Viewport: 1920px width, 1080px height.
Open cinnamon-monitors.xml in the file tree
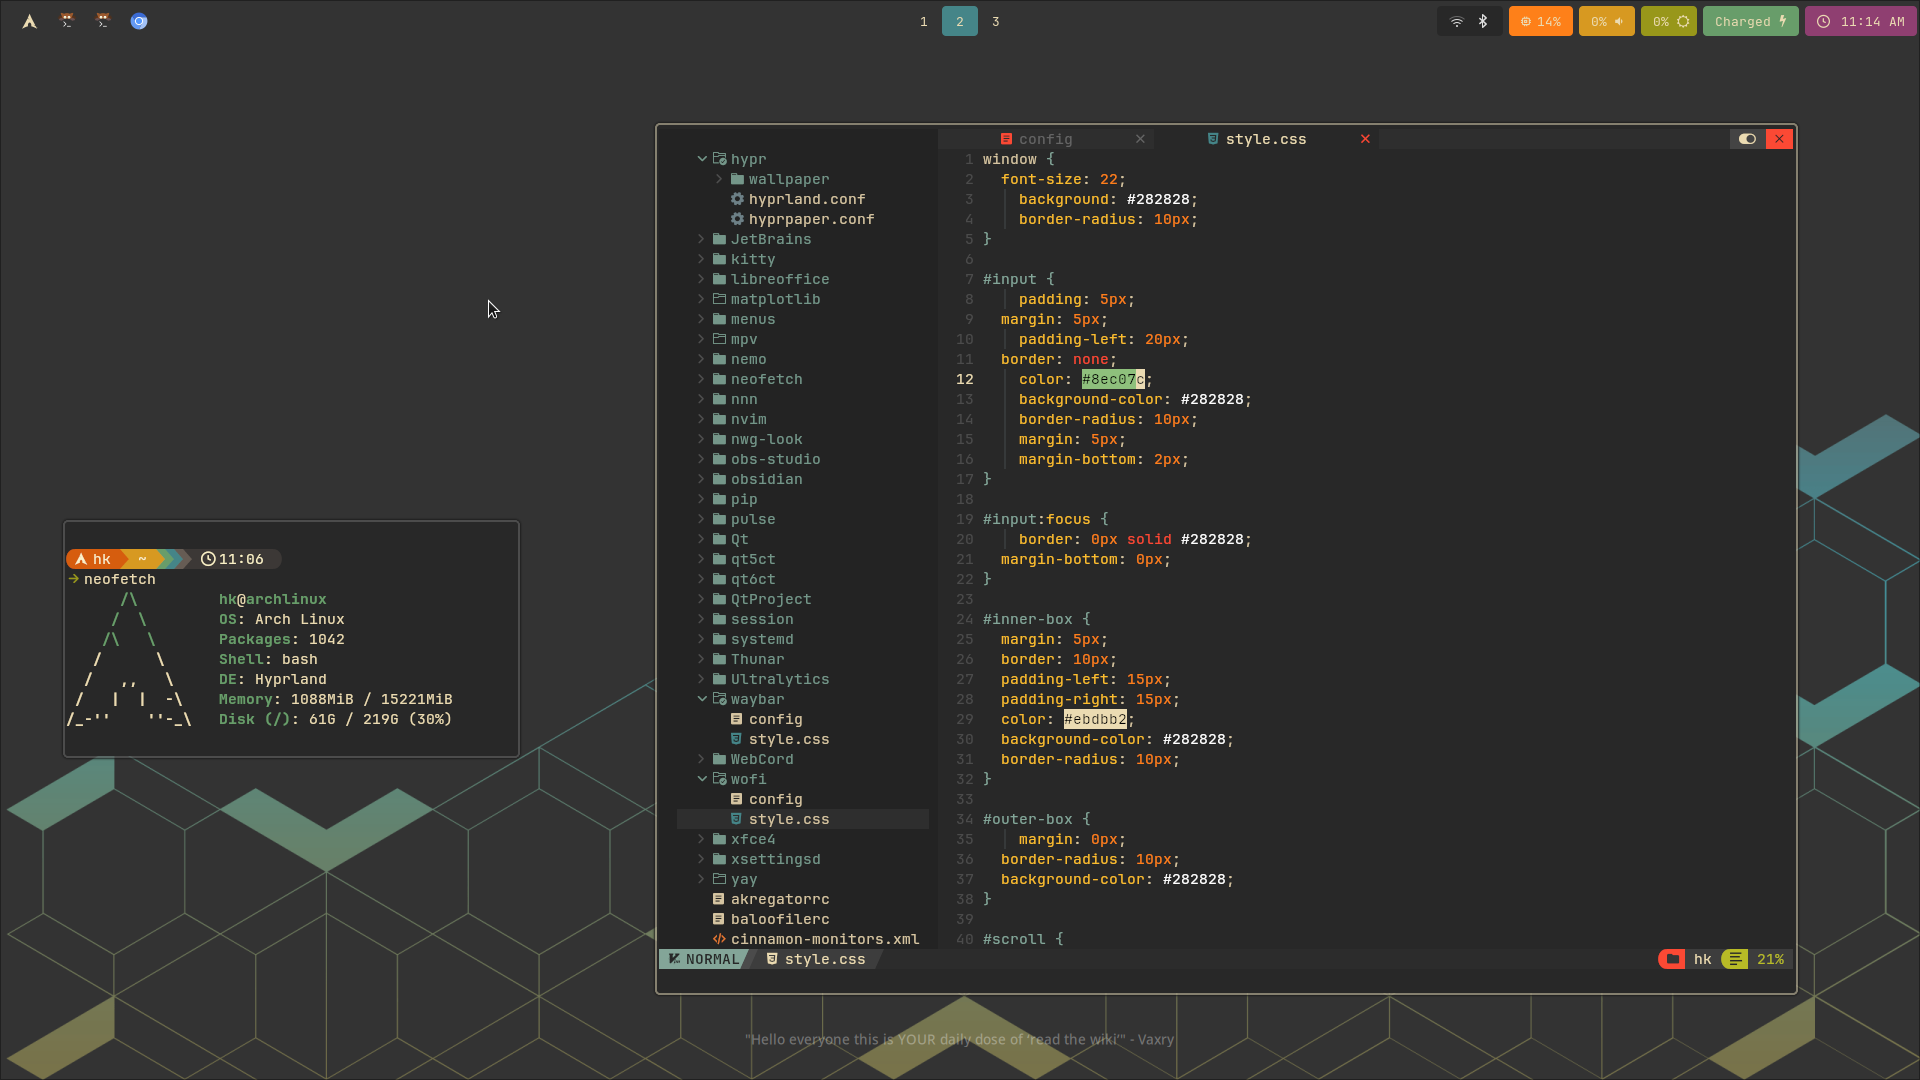pos(824,939)
